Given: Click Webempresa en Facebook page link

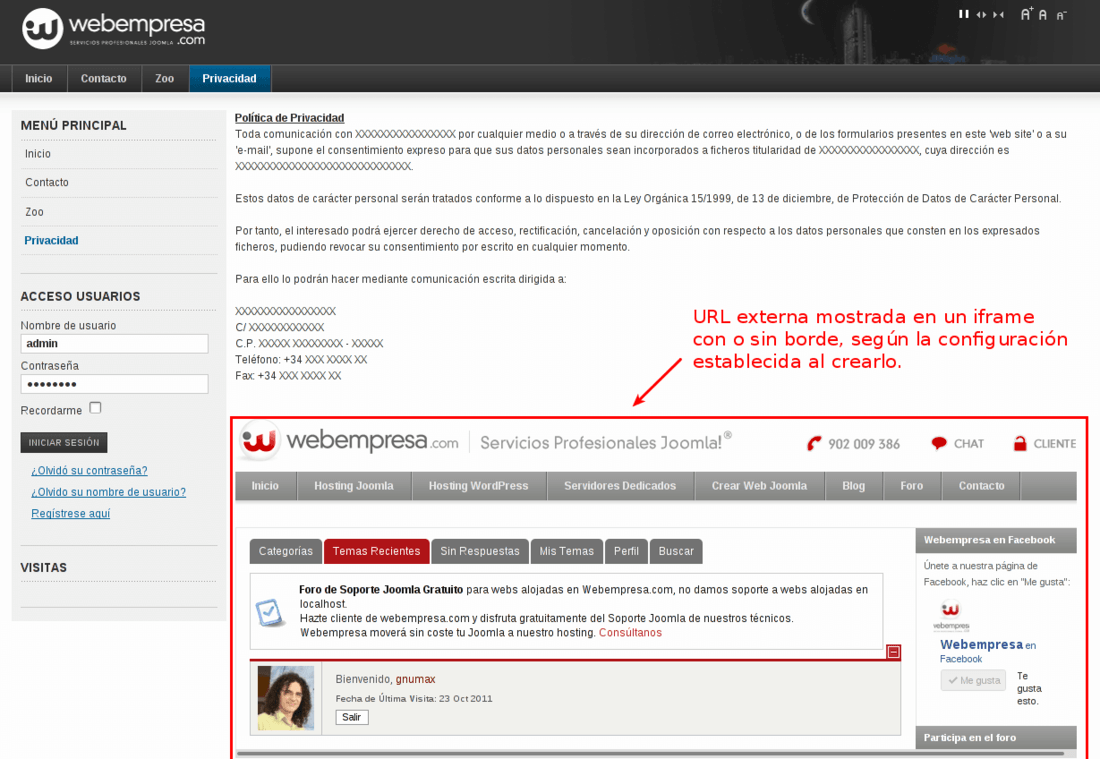Looking at the screenshot, I should click(988, 650).
